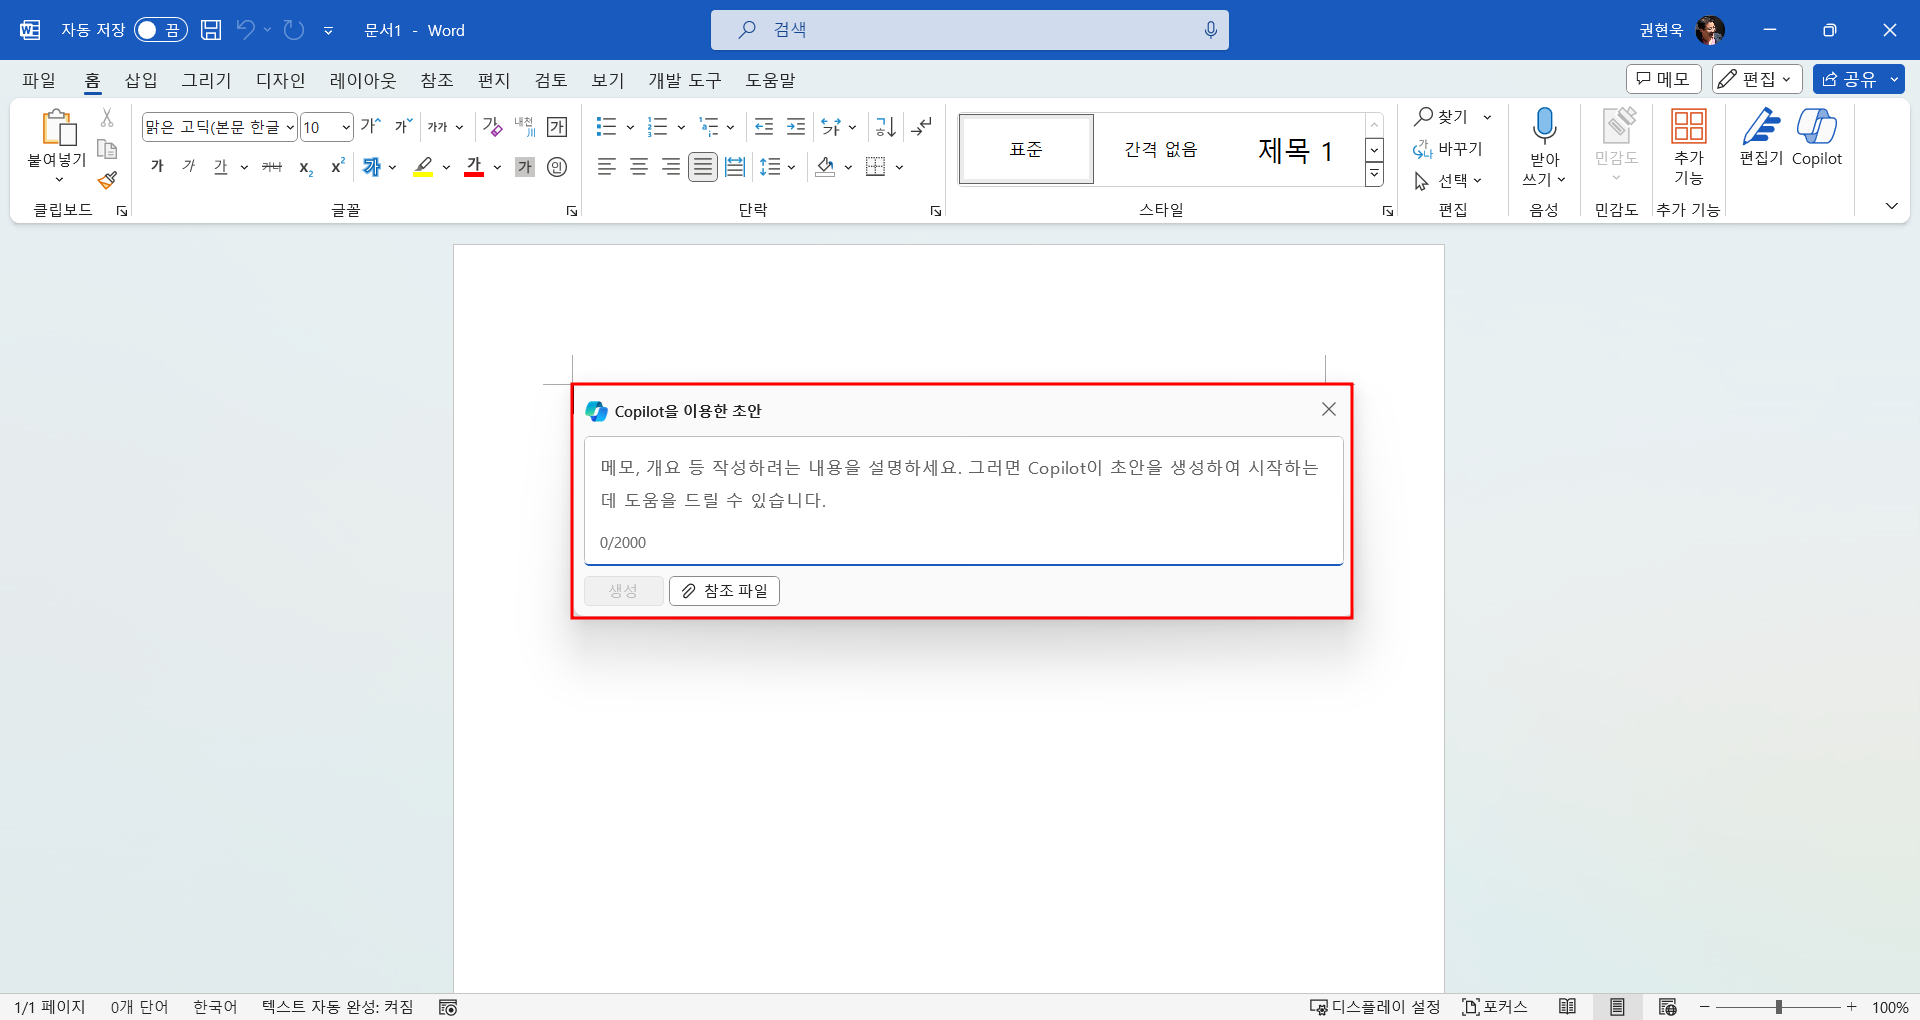Image resolution: width=1920 pixels, height=1020 pixels.
Task: Toggle subscript formatting
Action: point(306,167)
